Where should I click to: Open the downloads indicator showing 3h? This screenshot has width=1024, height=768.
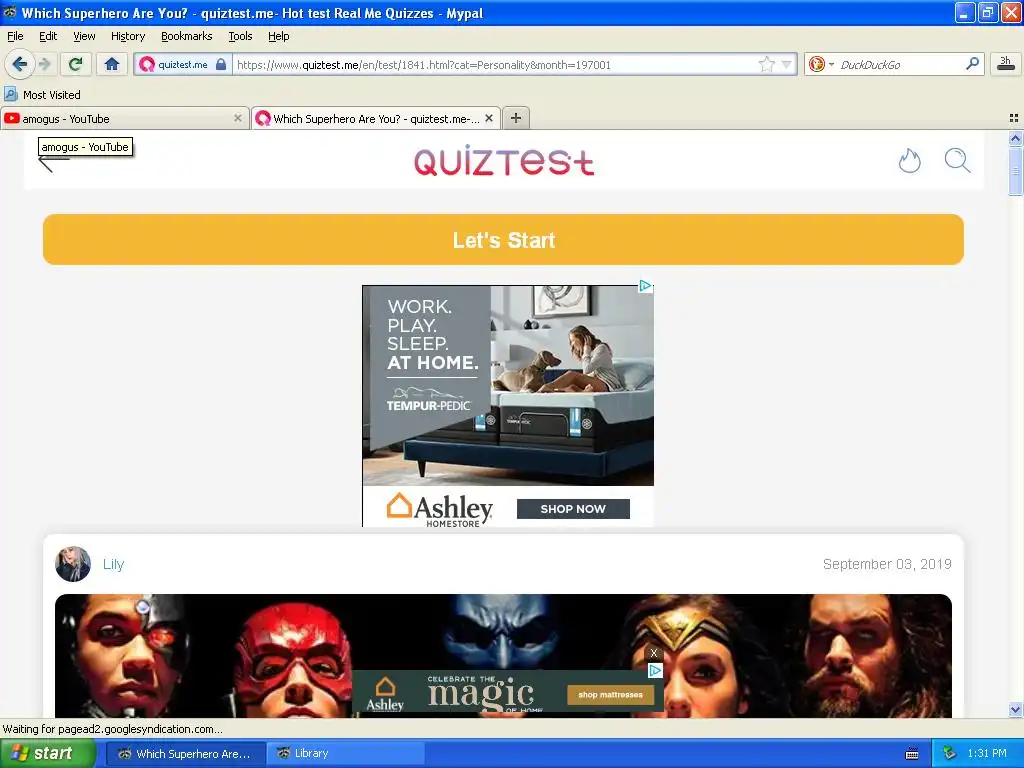click(1006, 64)
